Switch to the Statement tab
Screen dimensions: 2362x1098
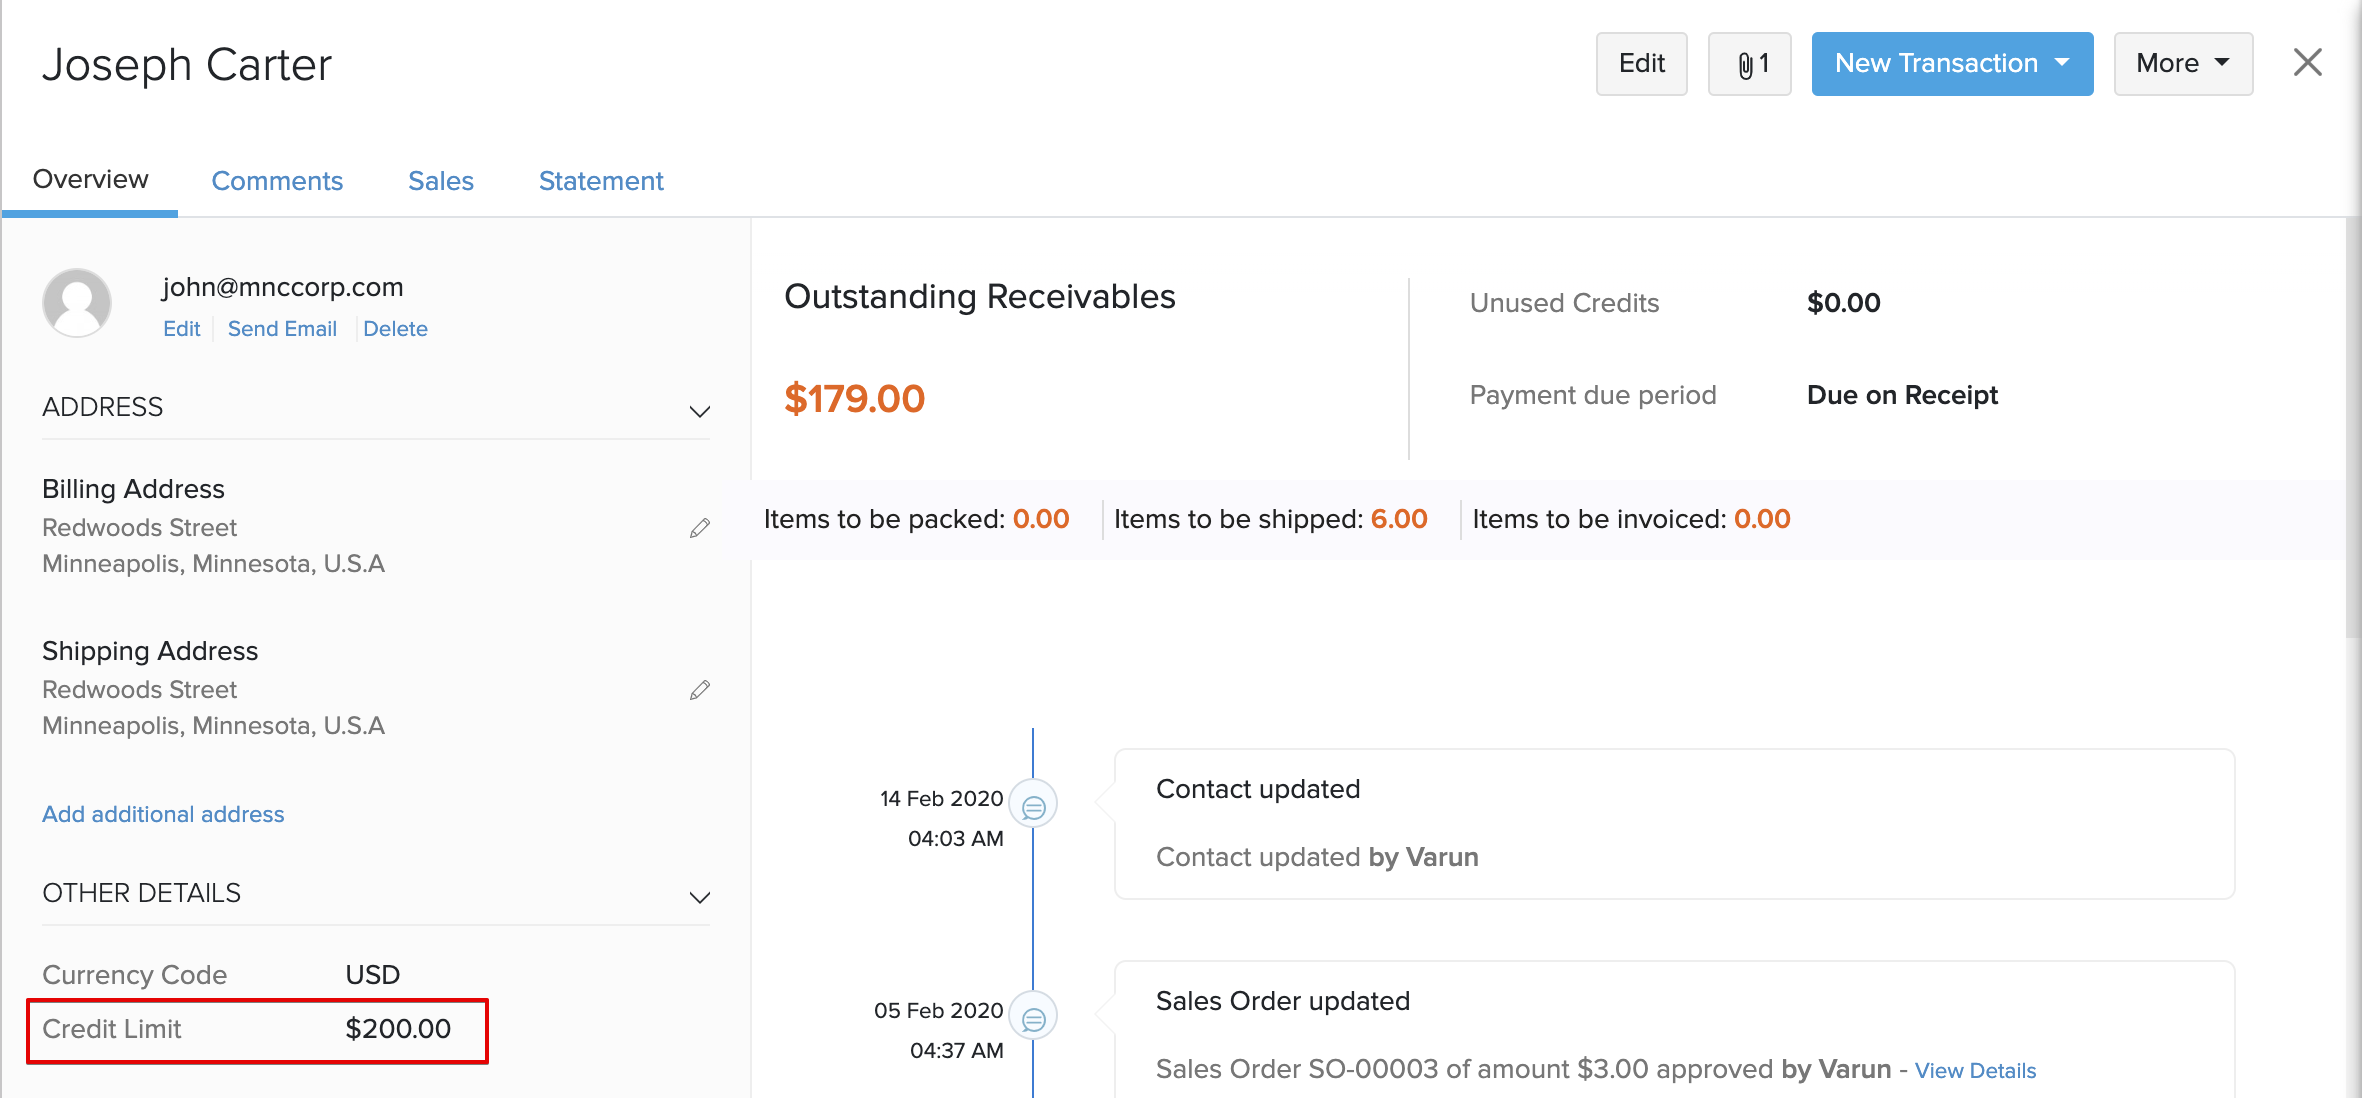coord(600,181)
